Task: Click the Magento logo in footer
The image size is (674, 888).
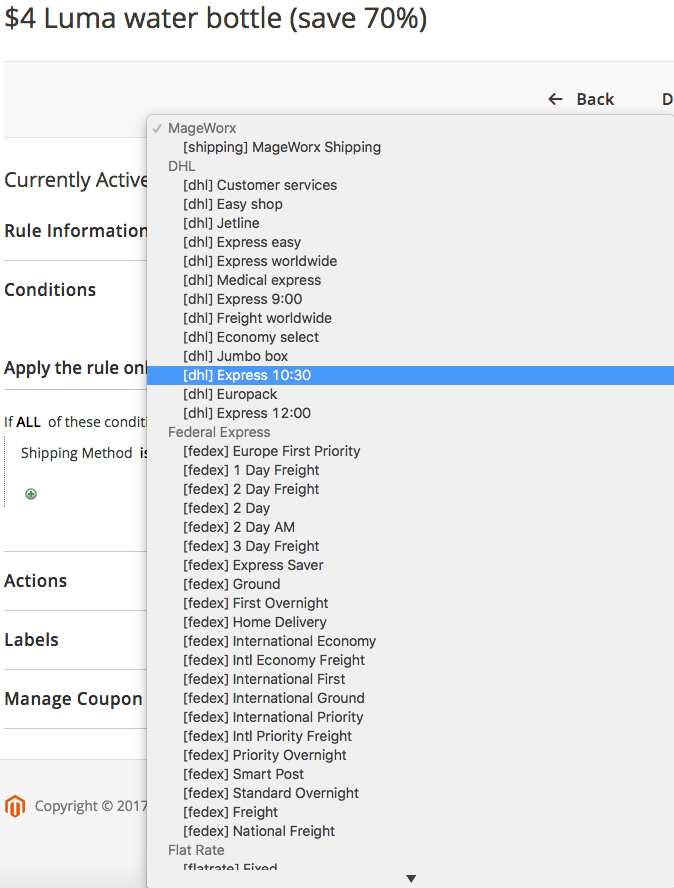Action: (15, 806)
